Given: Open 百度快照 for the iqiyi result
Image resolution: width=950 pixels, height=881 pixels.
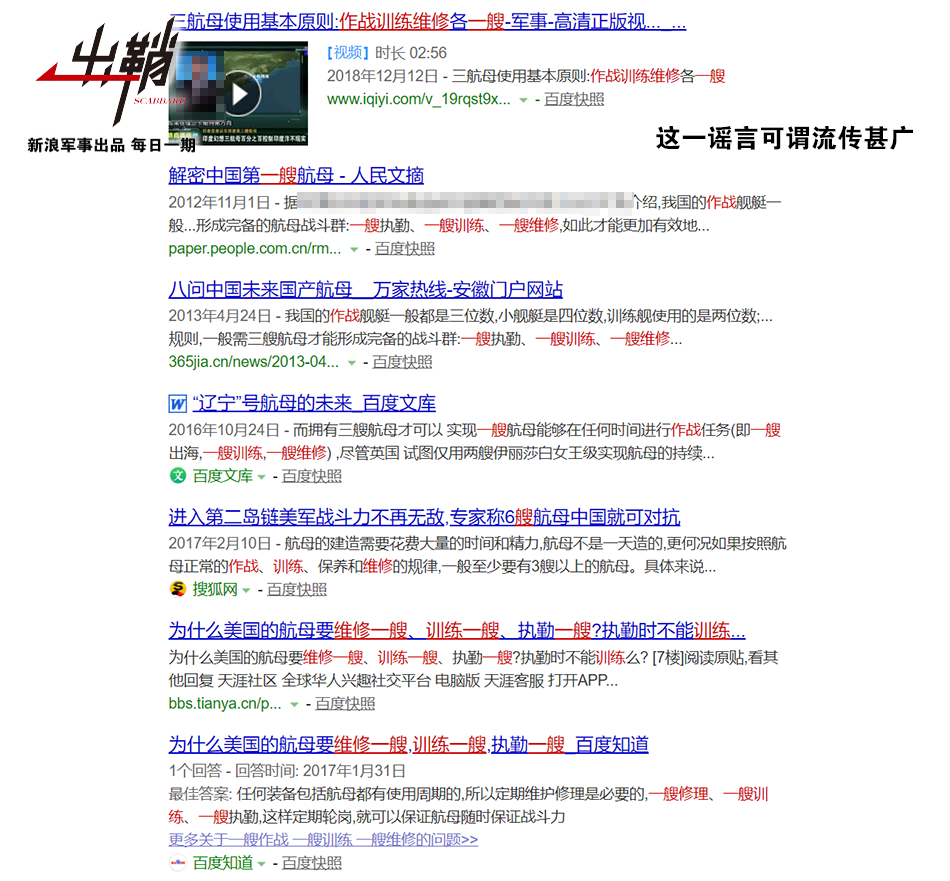Looking at the screenshot, I should coord(574,99).
